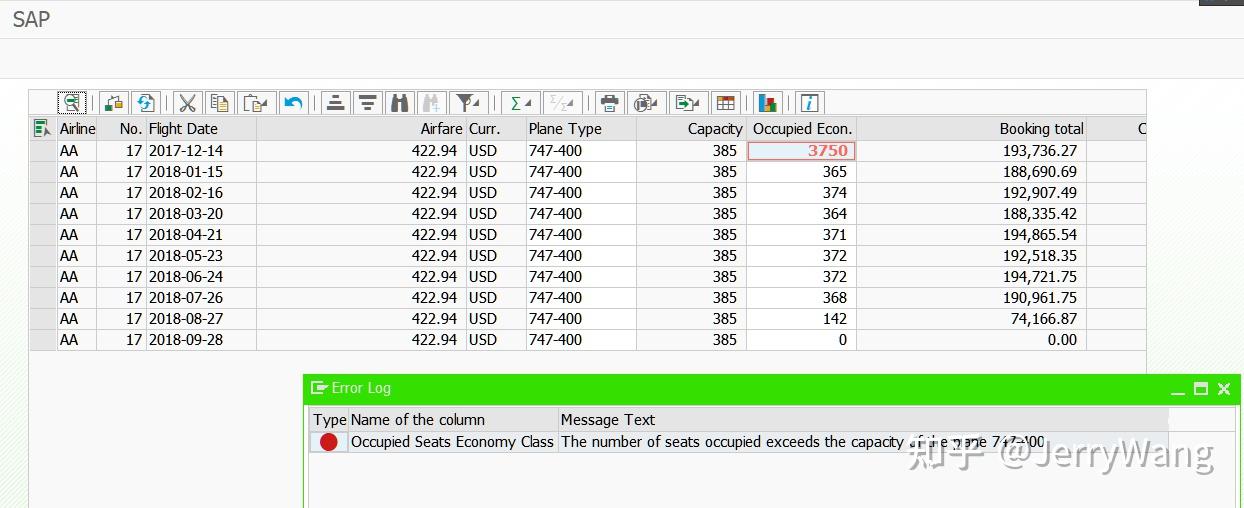Click the Subtotals toolbar icon

coord(562,102)
